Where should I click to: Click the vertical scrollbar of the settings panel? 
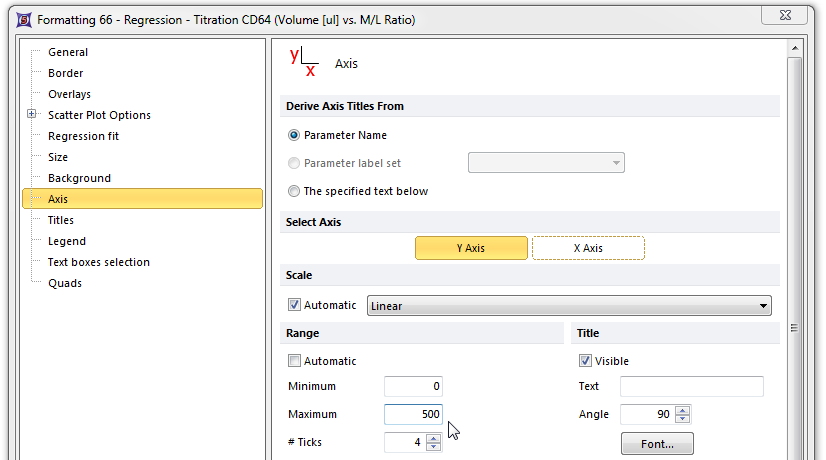pos(795,200)
